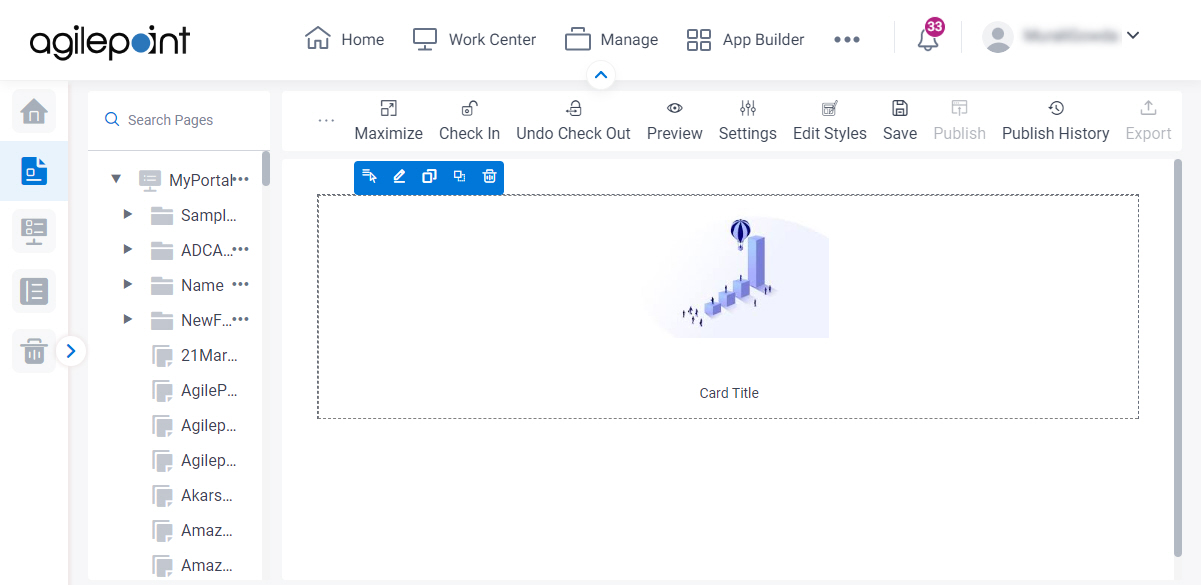
Task: Expand the NewF... folder
Action: click(127, 319)
